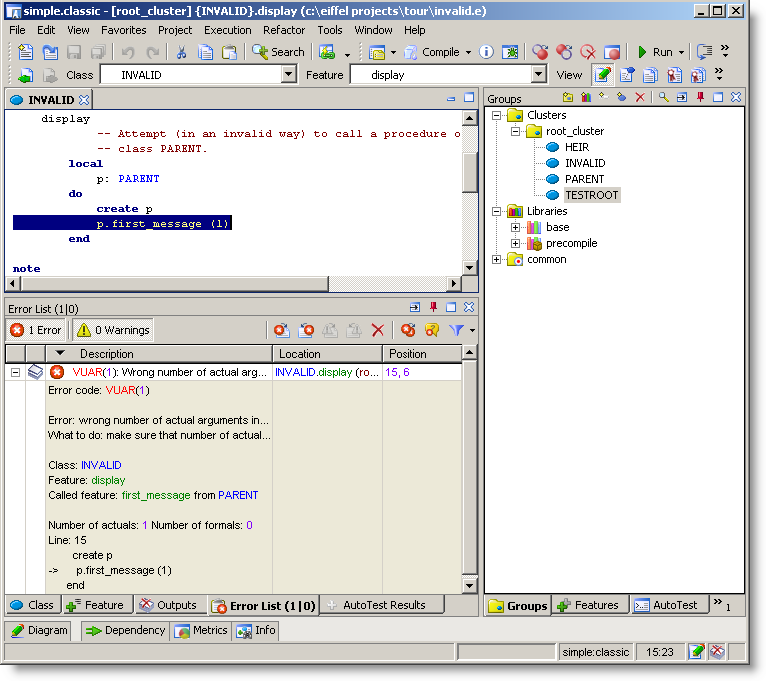The height and width of the screenshot is (681, 766).
Task: Click the red X delete icon in Error List
Action: (378, 330)
